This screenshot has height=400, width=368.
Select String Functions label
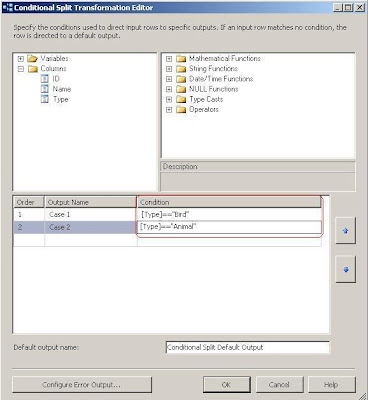213,69
